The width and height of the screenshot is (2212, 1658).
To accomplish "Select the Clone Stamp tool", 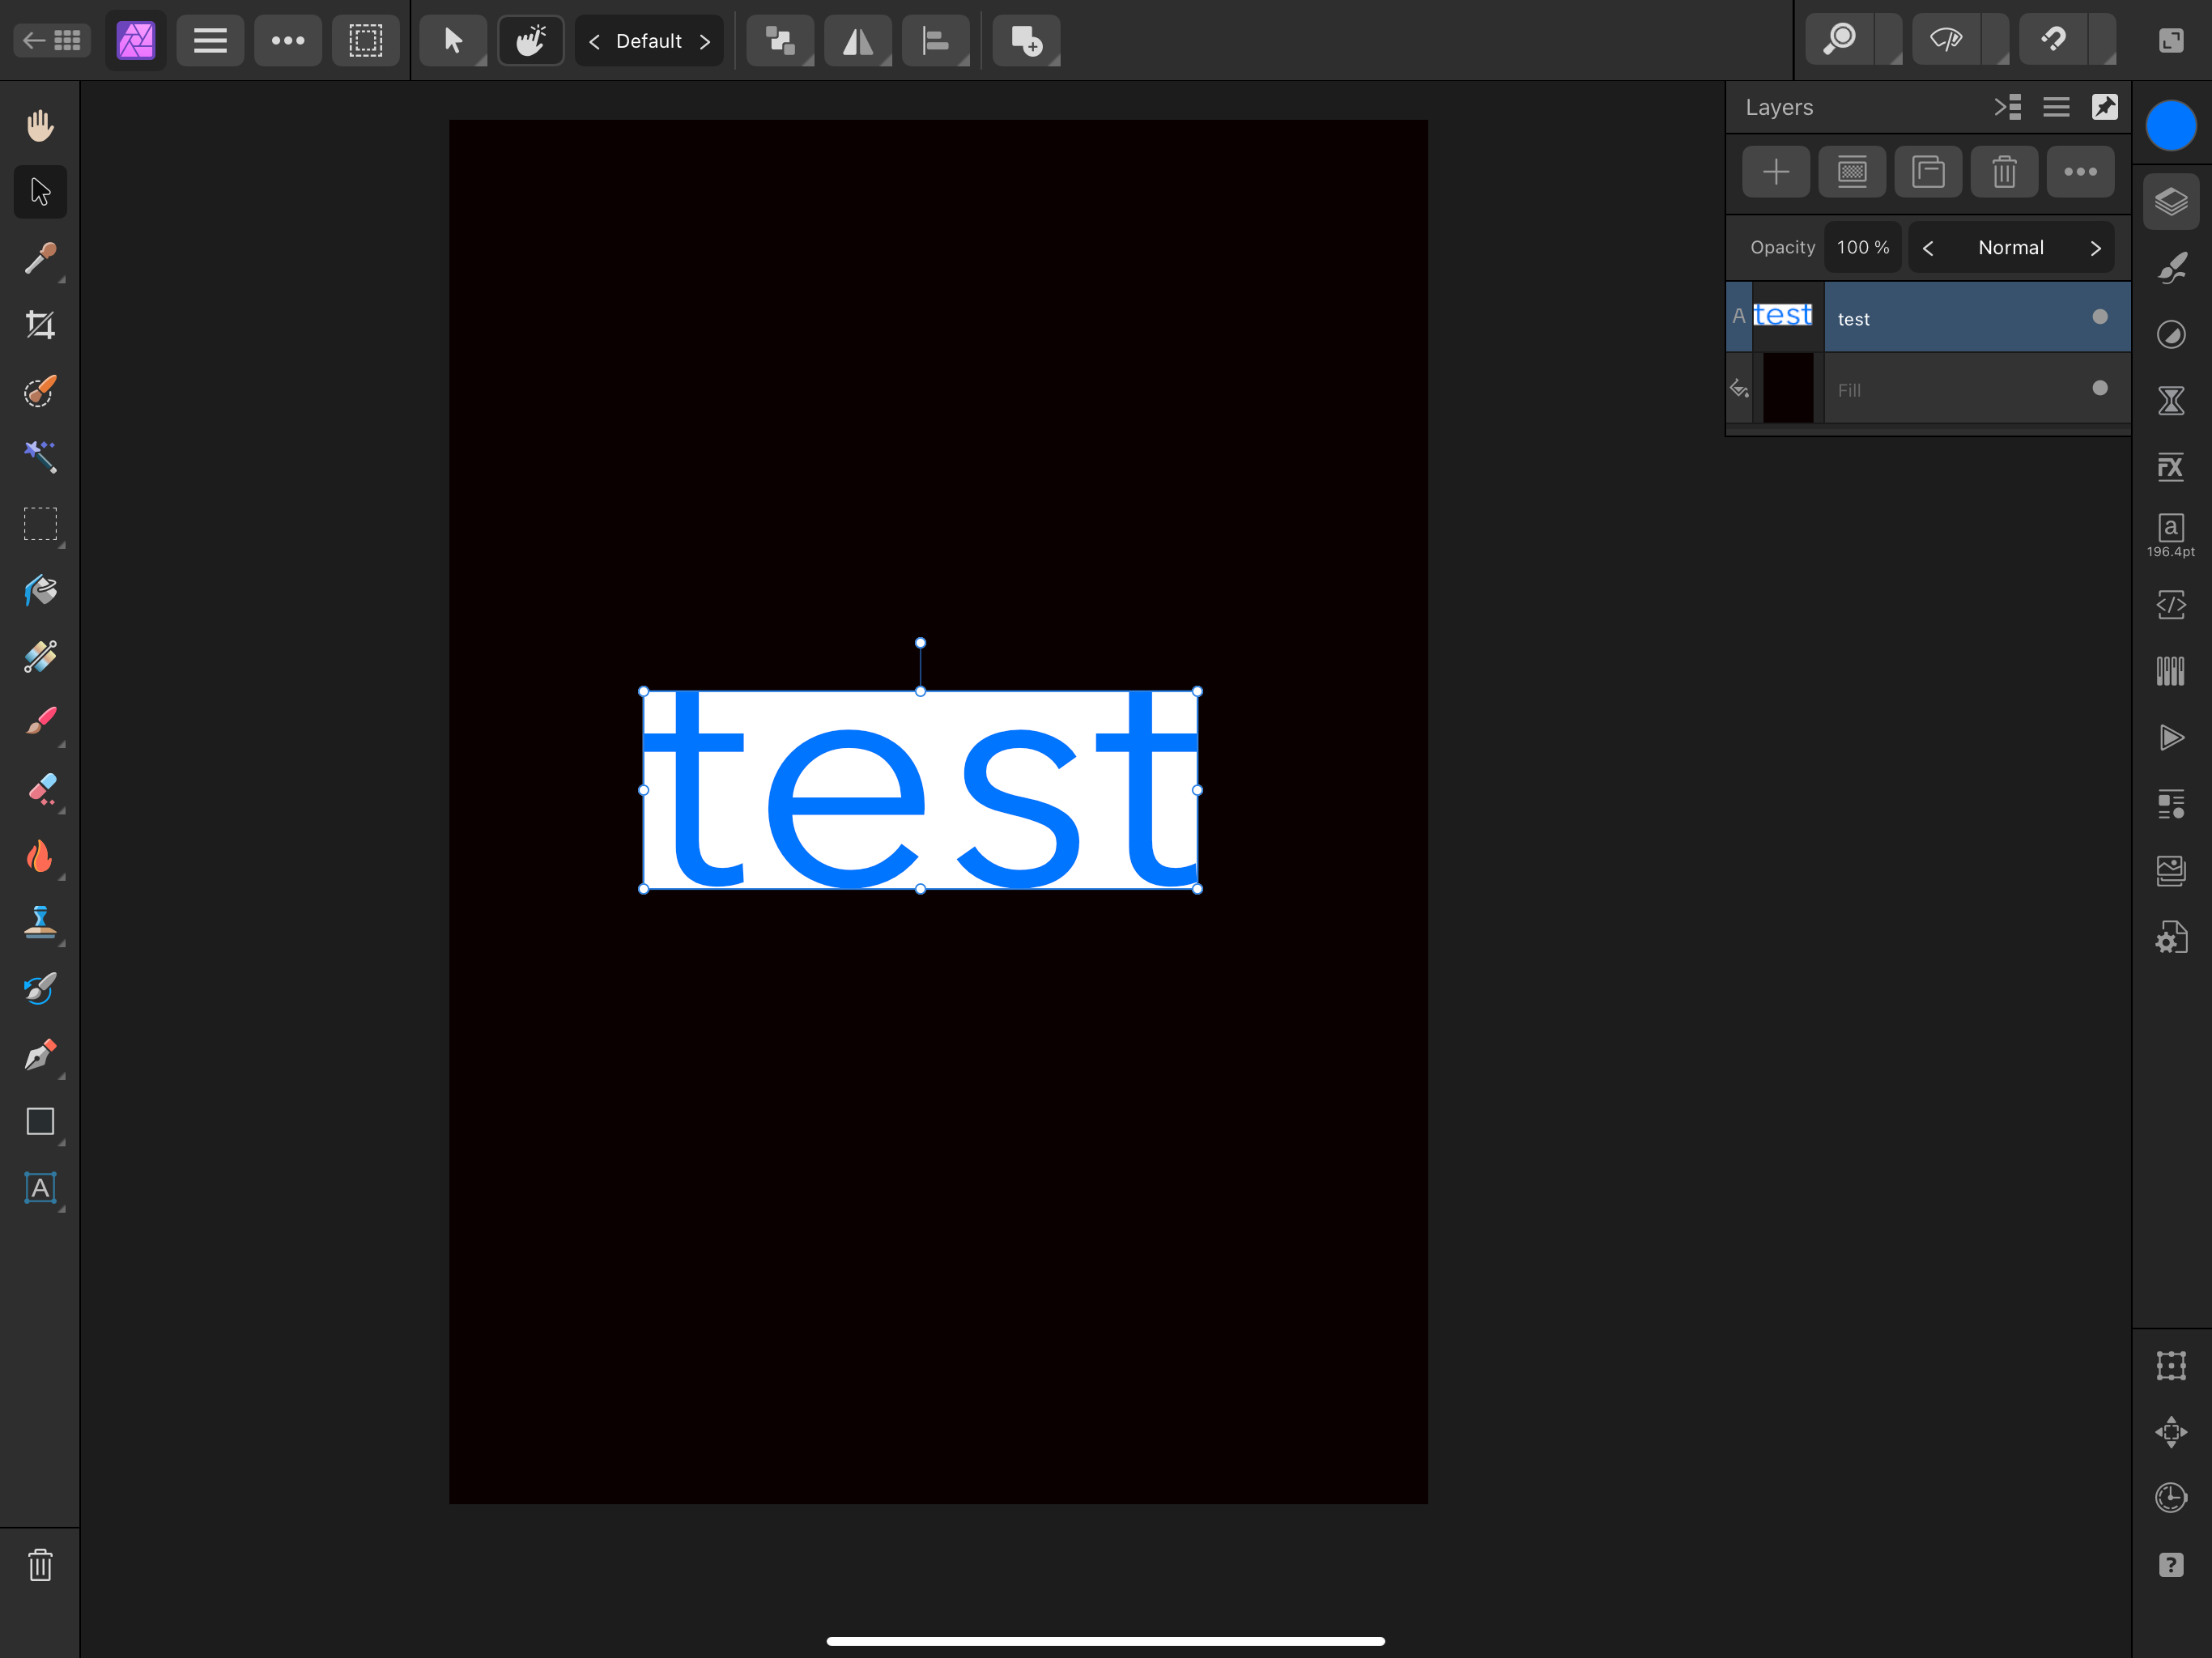I will click(x=40, y=922).
